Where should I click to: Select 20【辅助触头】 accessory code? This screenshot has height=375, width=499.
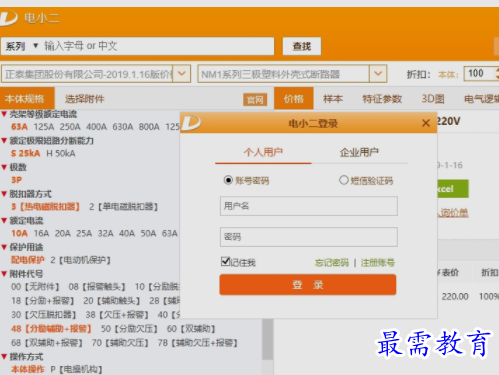click(x=112, y=301)
